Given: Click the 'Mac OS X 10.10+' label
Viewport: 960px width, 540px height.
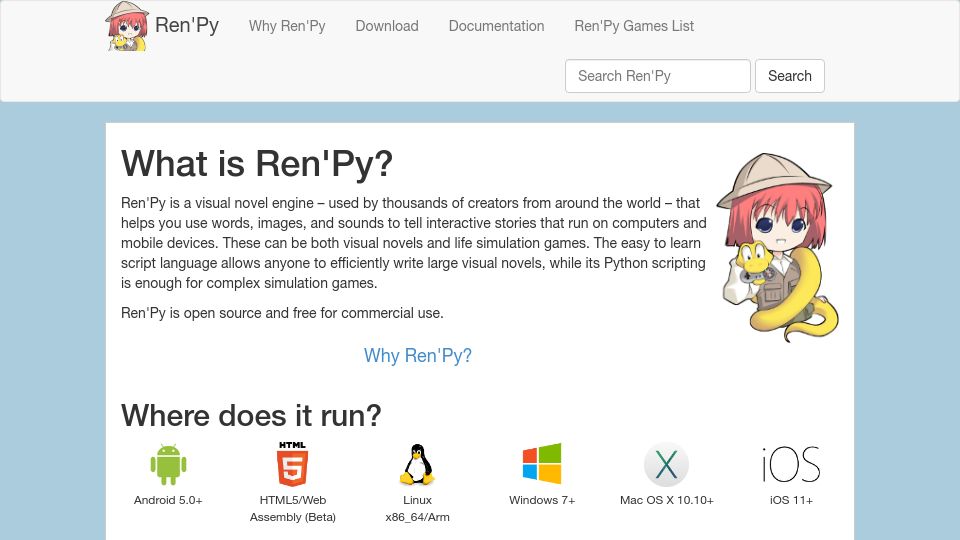Looking at the screenshot, I should pos(667,500).
